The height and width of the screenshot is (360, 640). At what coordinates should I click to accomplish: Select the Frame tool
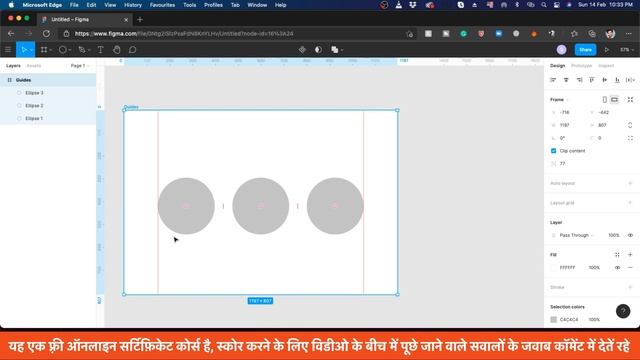click(x=44, y=50)
